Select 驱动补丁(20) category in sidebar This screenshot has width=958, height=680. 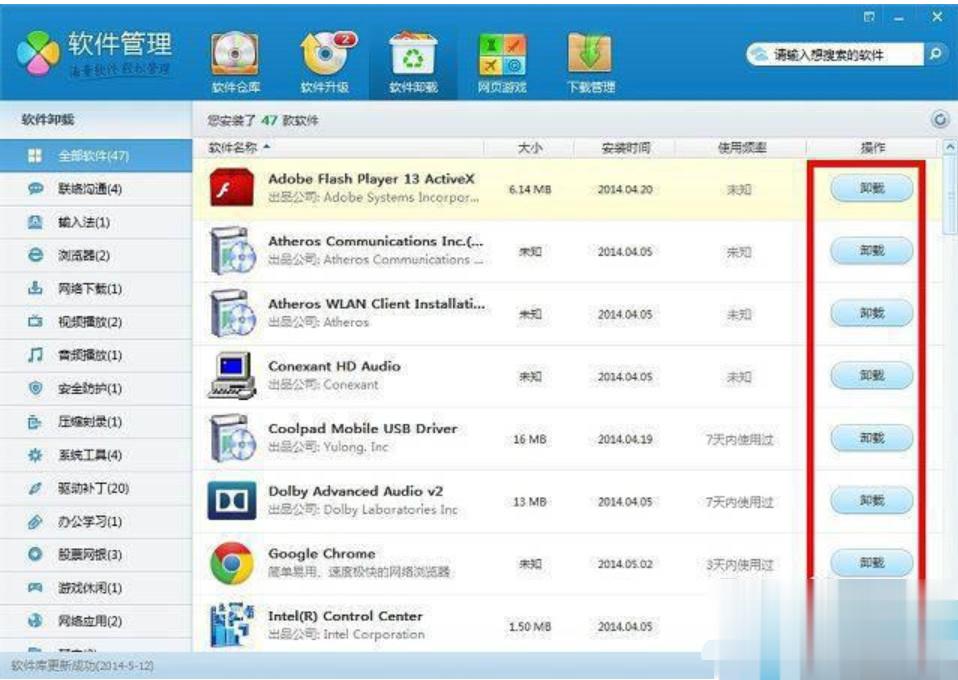point(93,488)
